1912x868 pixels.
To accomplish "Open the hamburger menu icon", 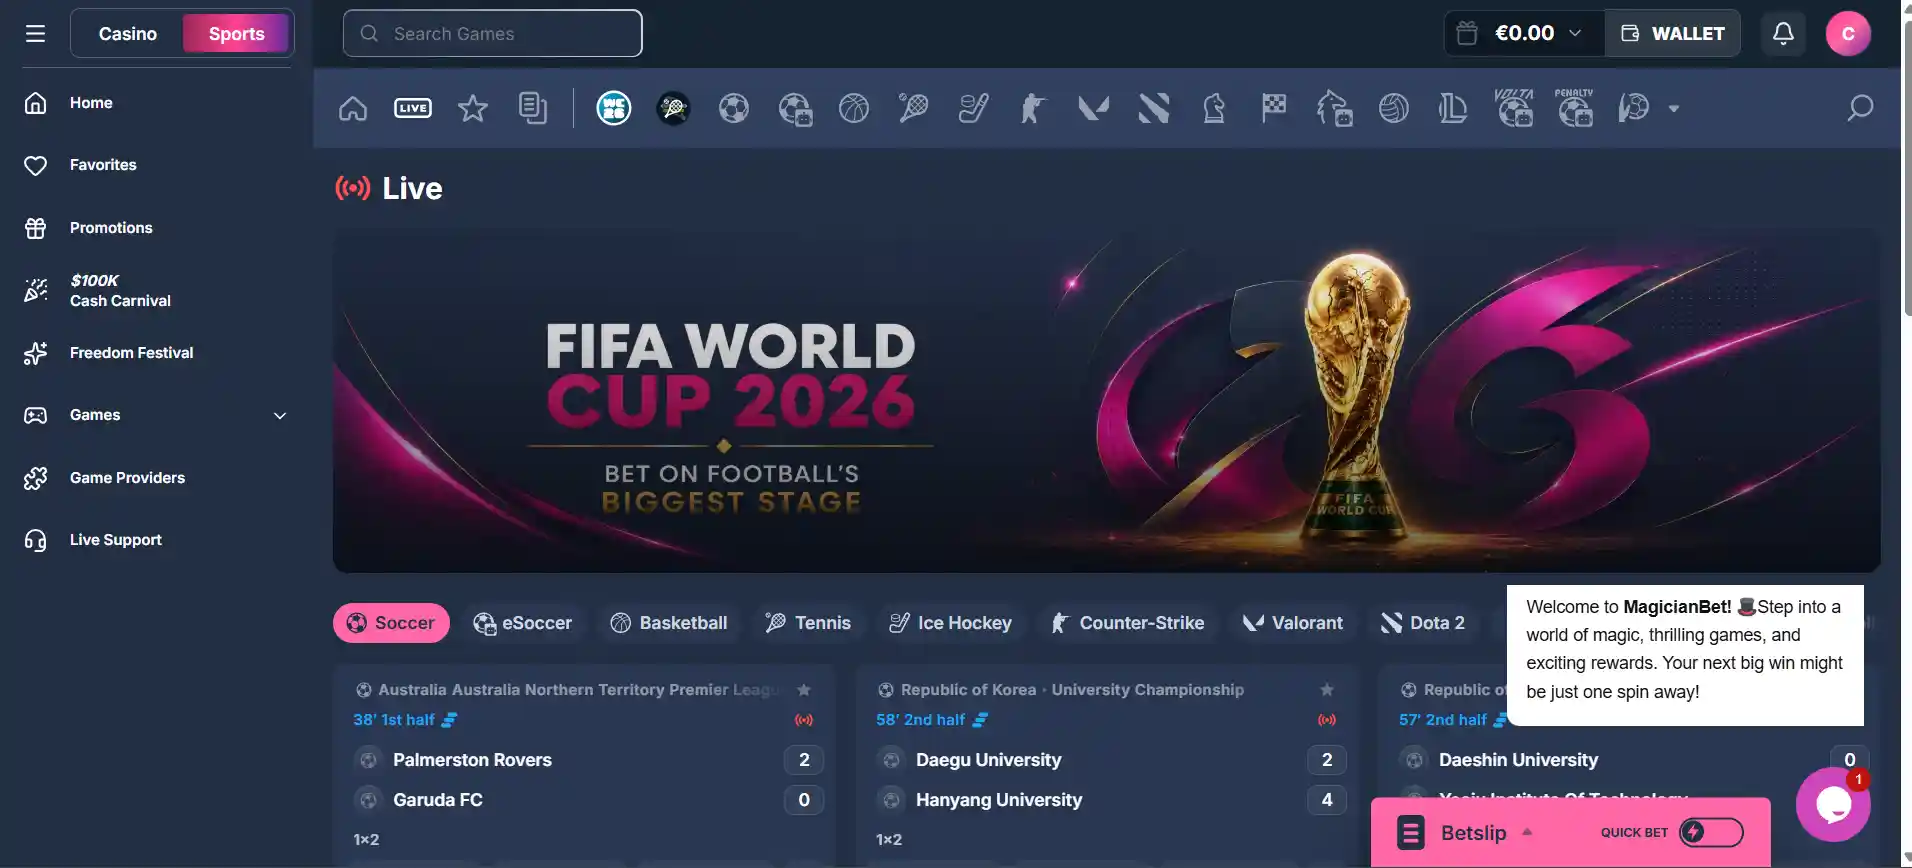I will (35, 34).
